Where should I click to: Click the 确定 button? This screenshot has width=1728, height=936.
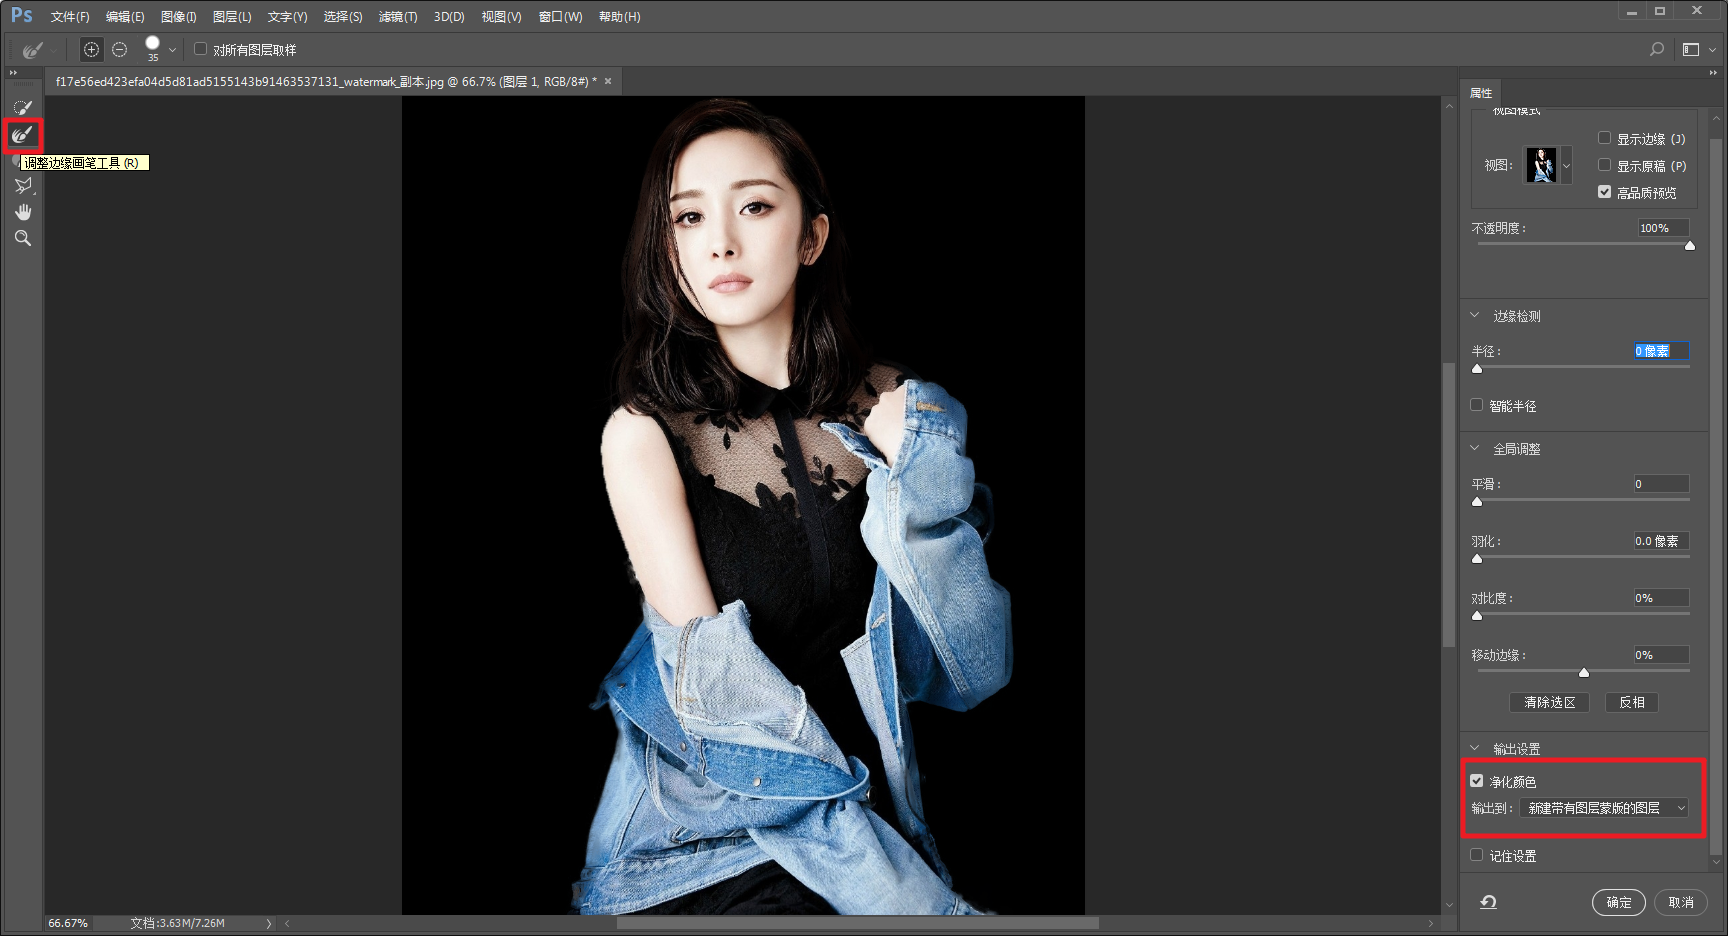point(1619,902)
